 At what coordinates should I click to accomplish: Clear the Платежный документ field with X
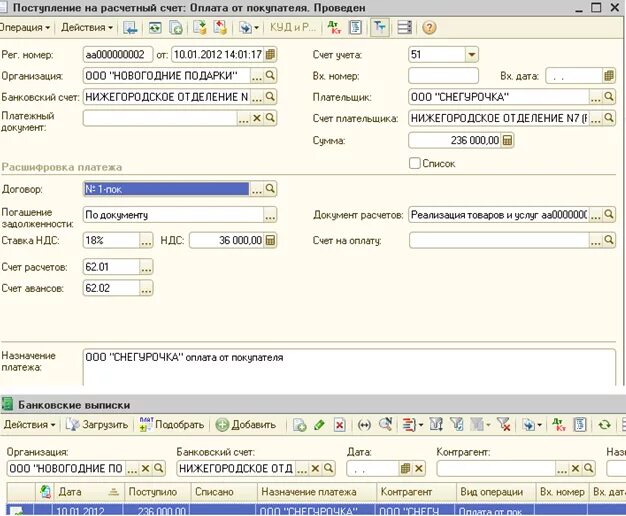pyautogui.click(x=257, y=118)
